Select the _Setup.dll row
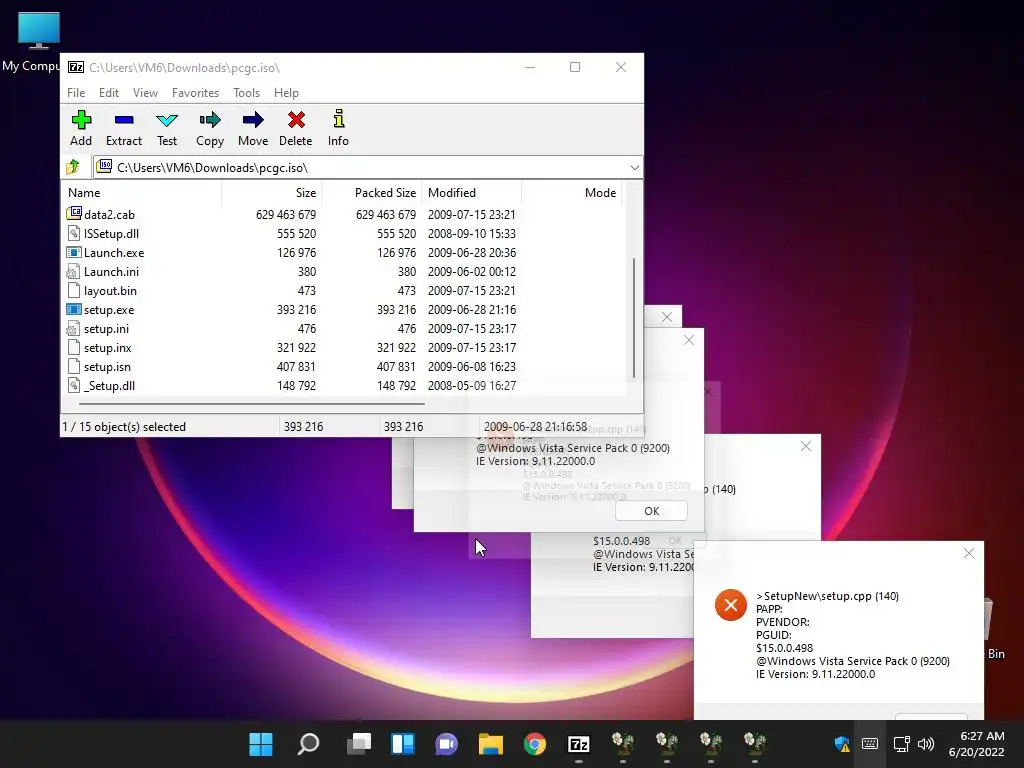Image resolution: width=1024 pixels, height=768 pixels. pos(344,385)
